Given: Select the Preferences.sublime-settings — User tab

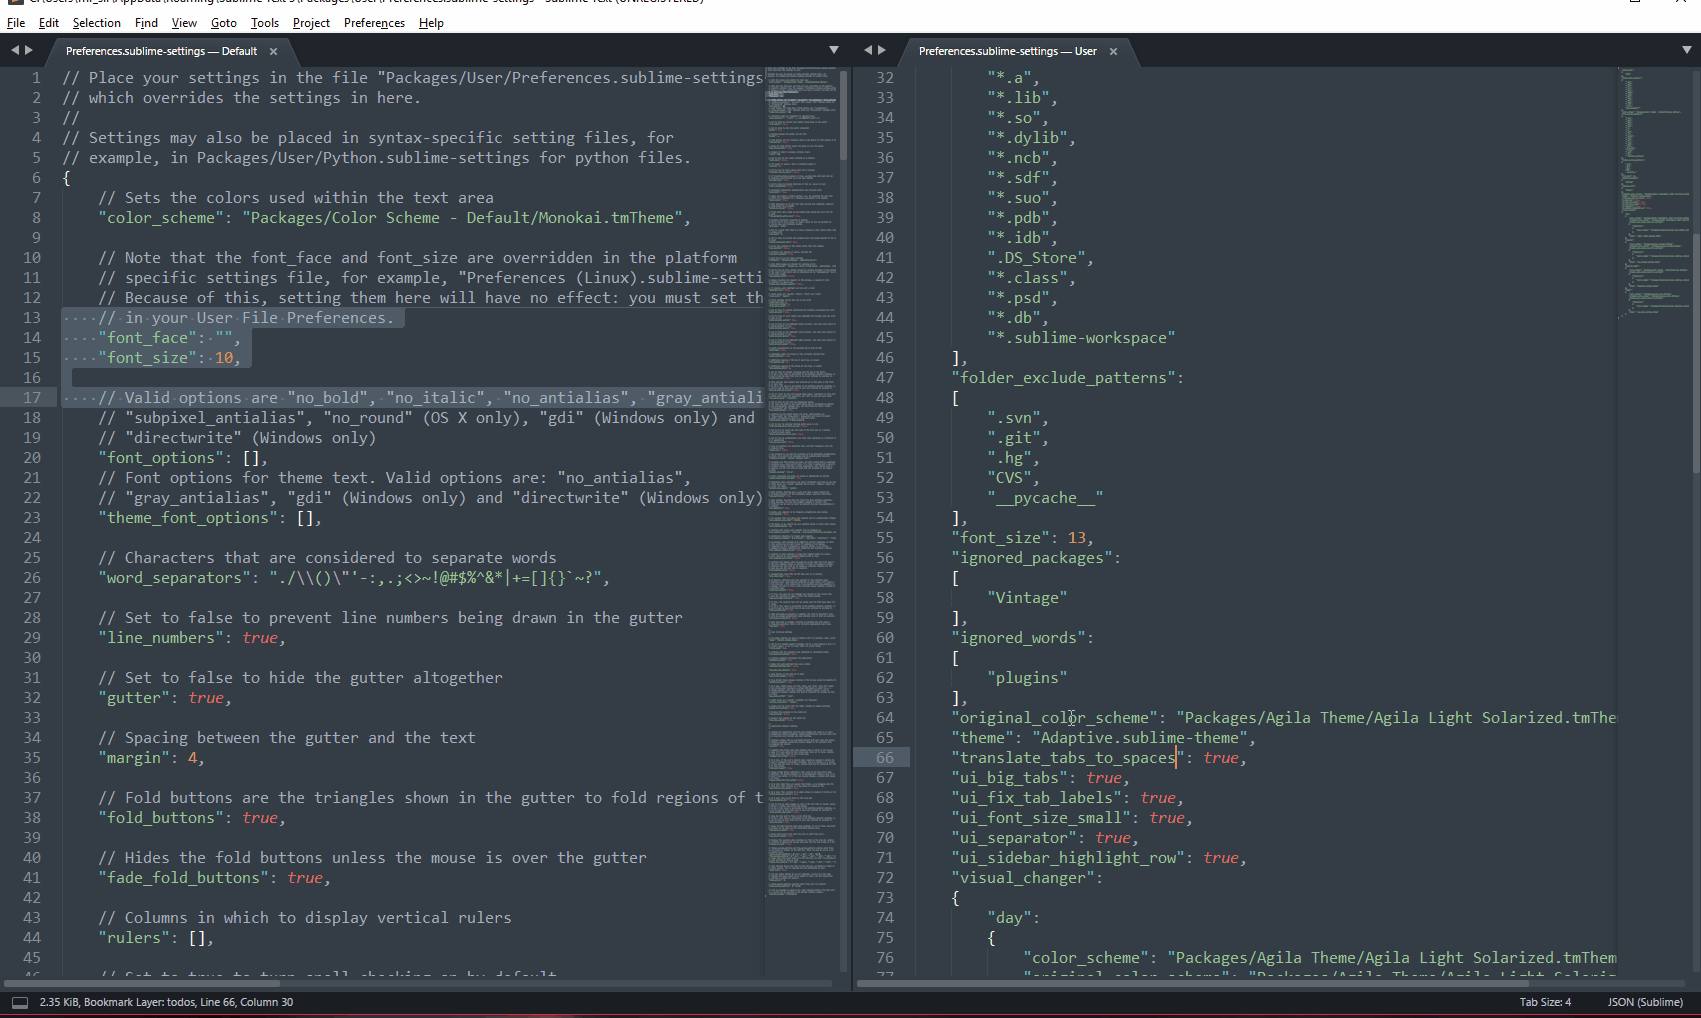Looking at the screenshot, I should [x=1007, y=51].
